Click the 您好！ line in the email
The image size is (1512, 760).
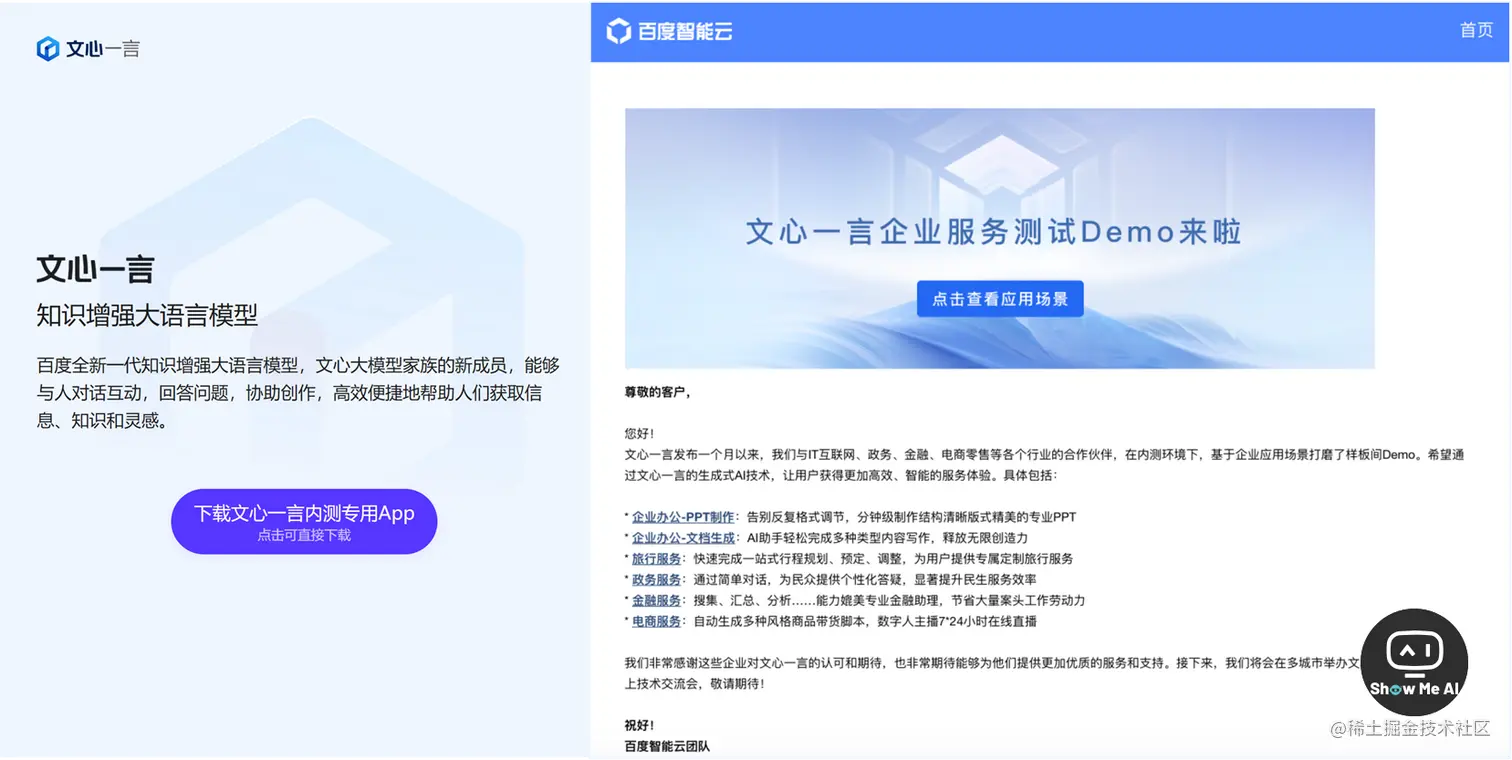640,434
